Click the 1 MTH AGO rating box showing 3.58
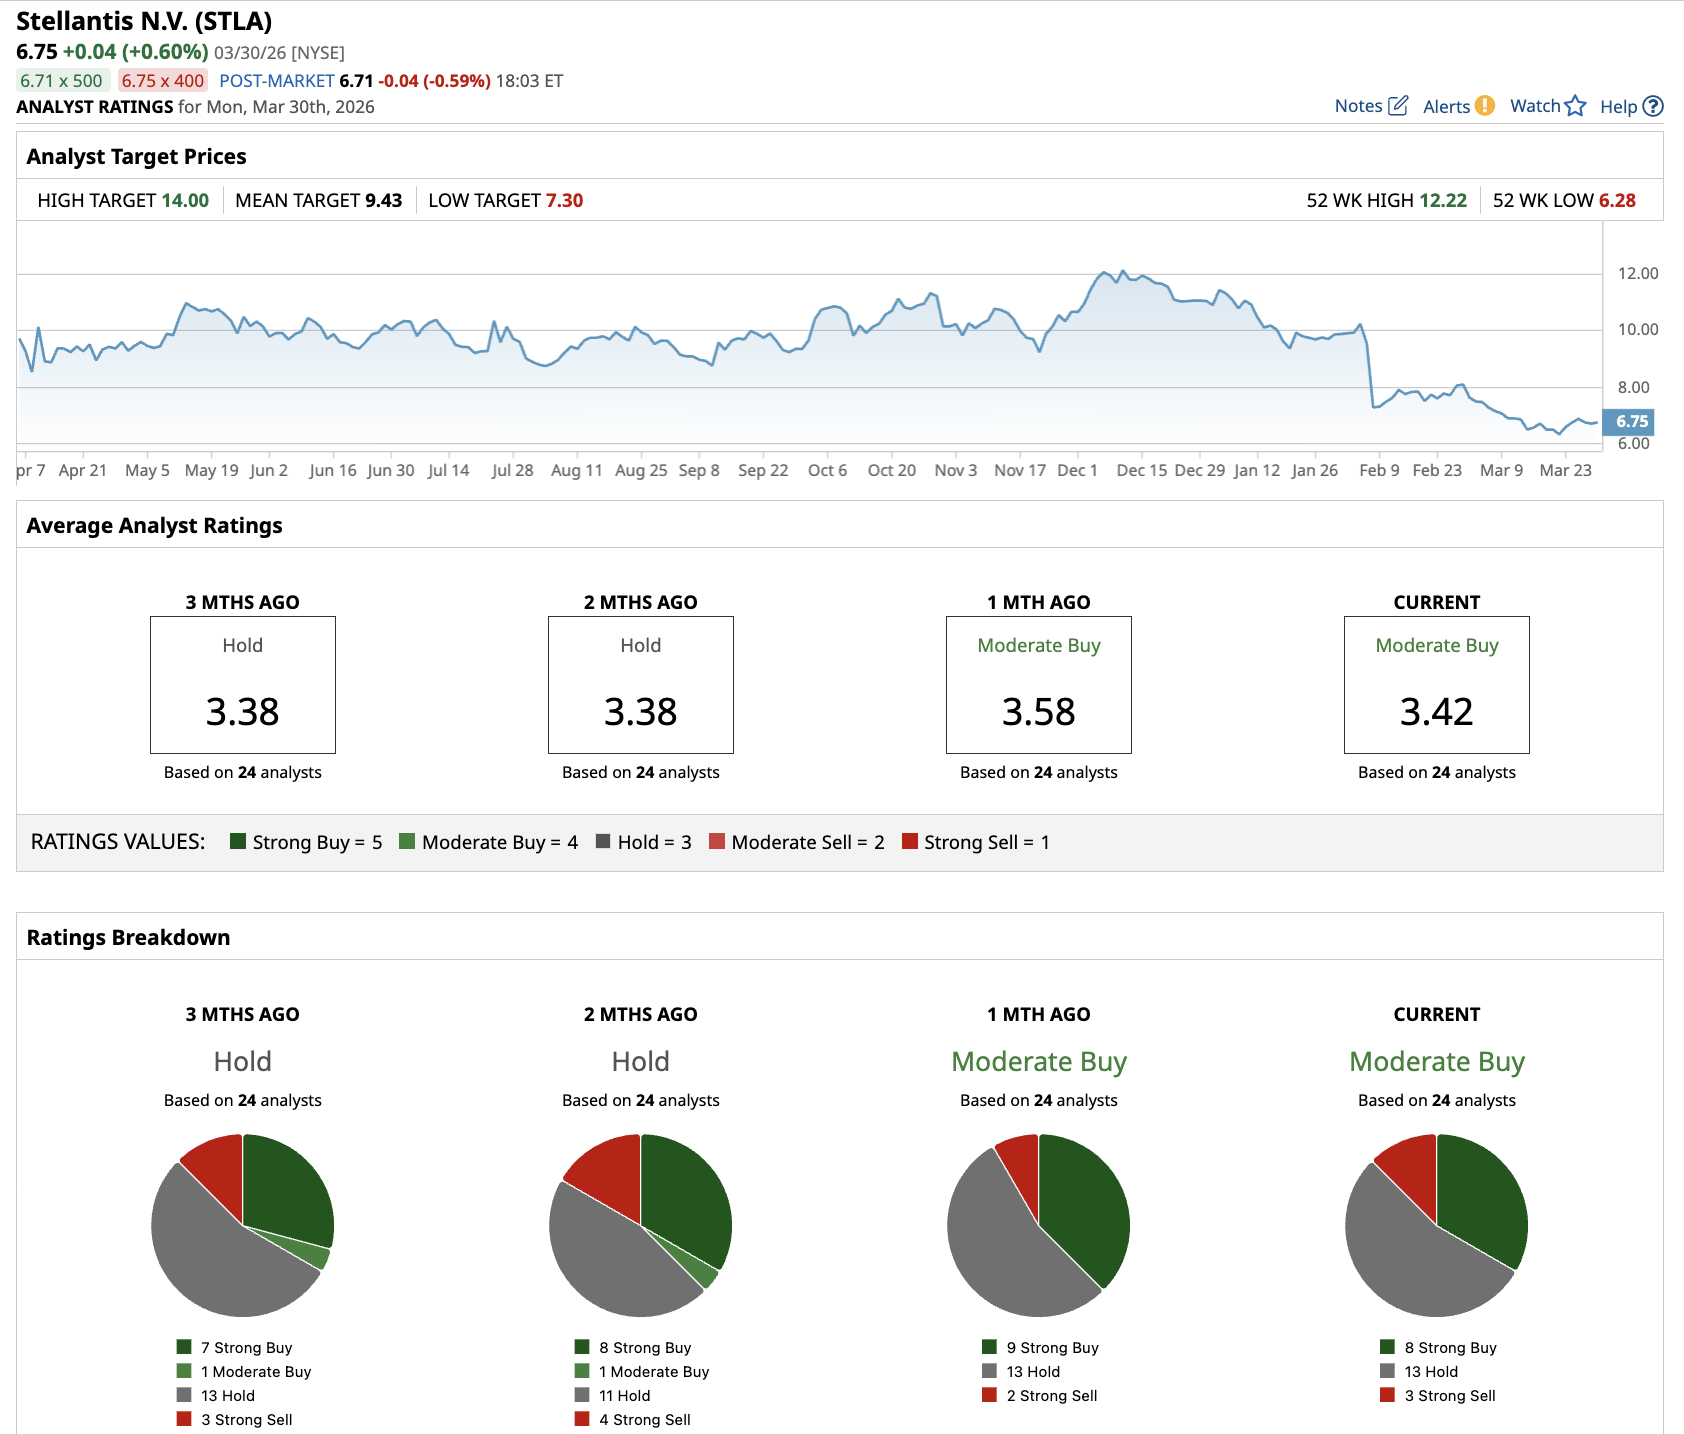1684x1434 pixels. point(1039,685)
